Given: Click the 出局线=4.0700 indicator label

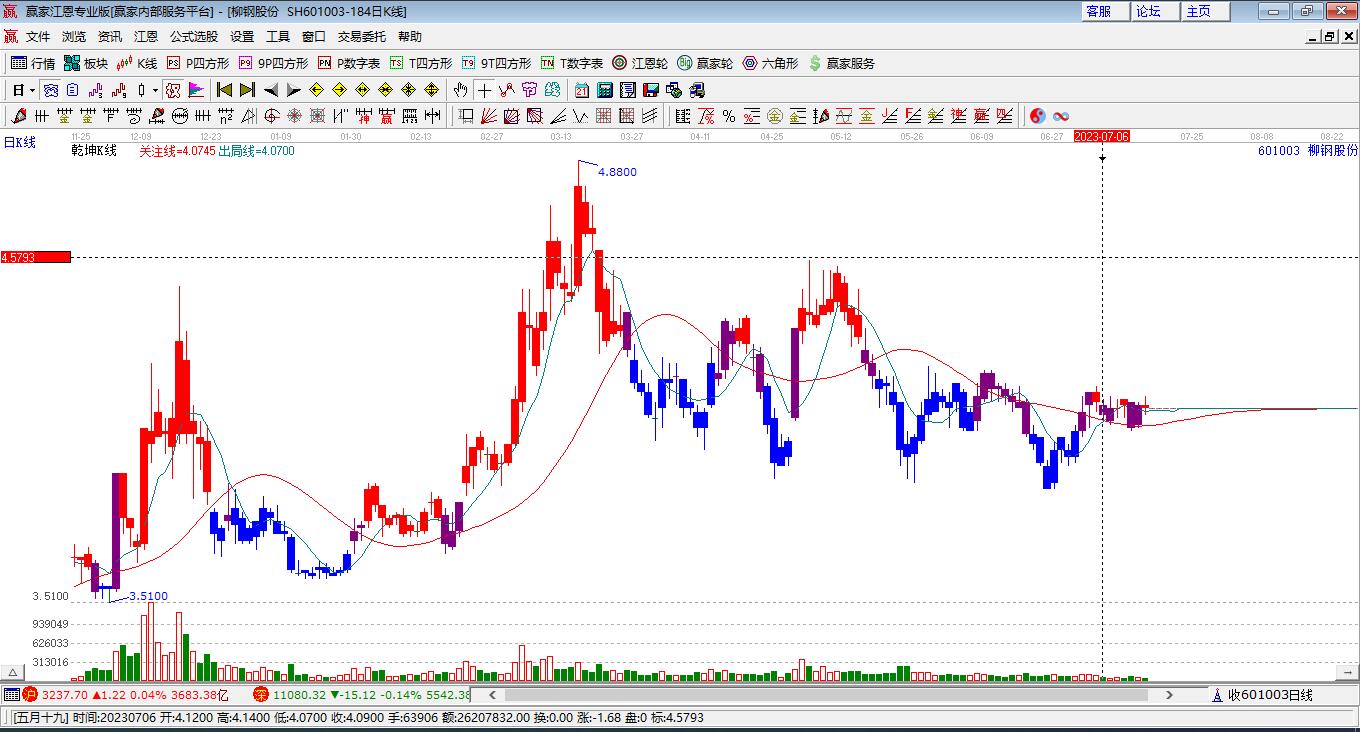Looking at the screenshot, I should pos(257,151).
